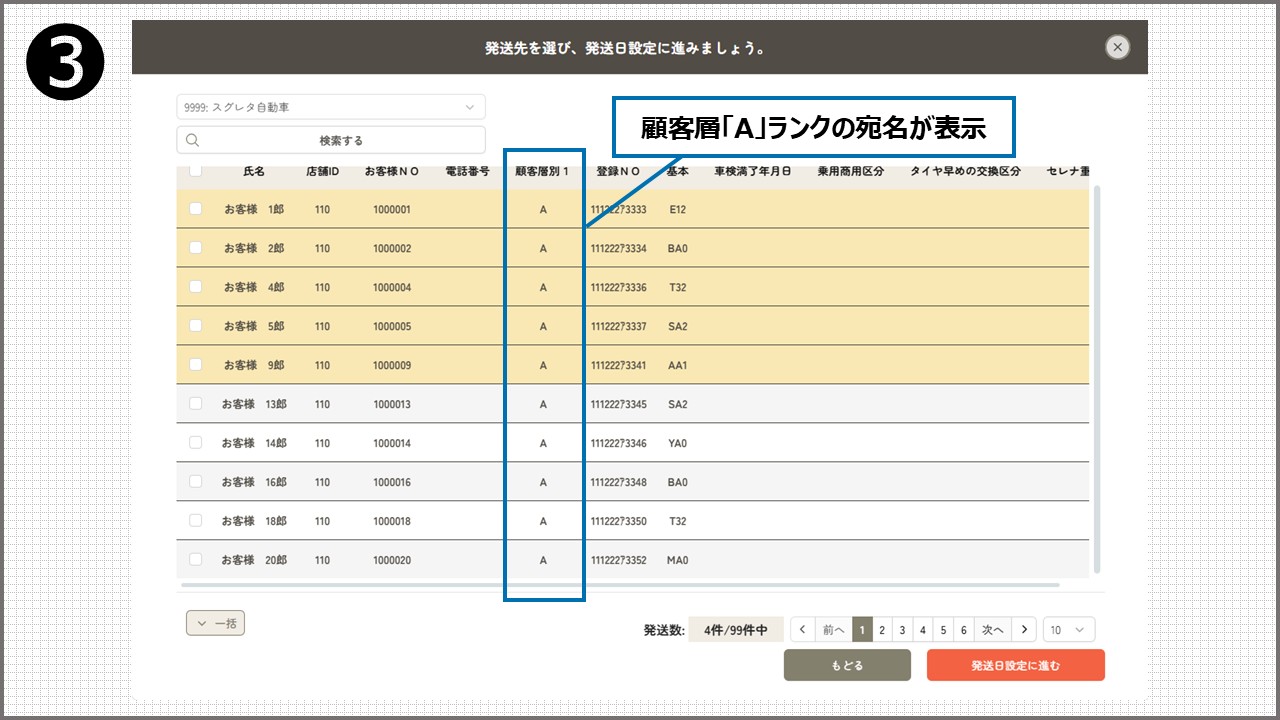Check the box for お客様 4郎
1280x720 pixels.
click(196, 286)
